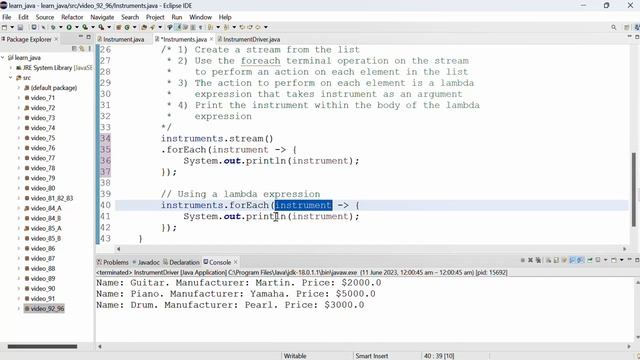Open the Coverage dropdown arrow
This screenshot has height=360, width=640.
(x=93, y=27)
